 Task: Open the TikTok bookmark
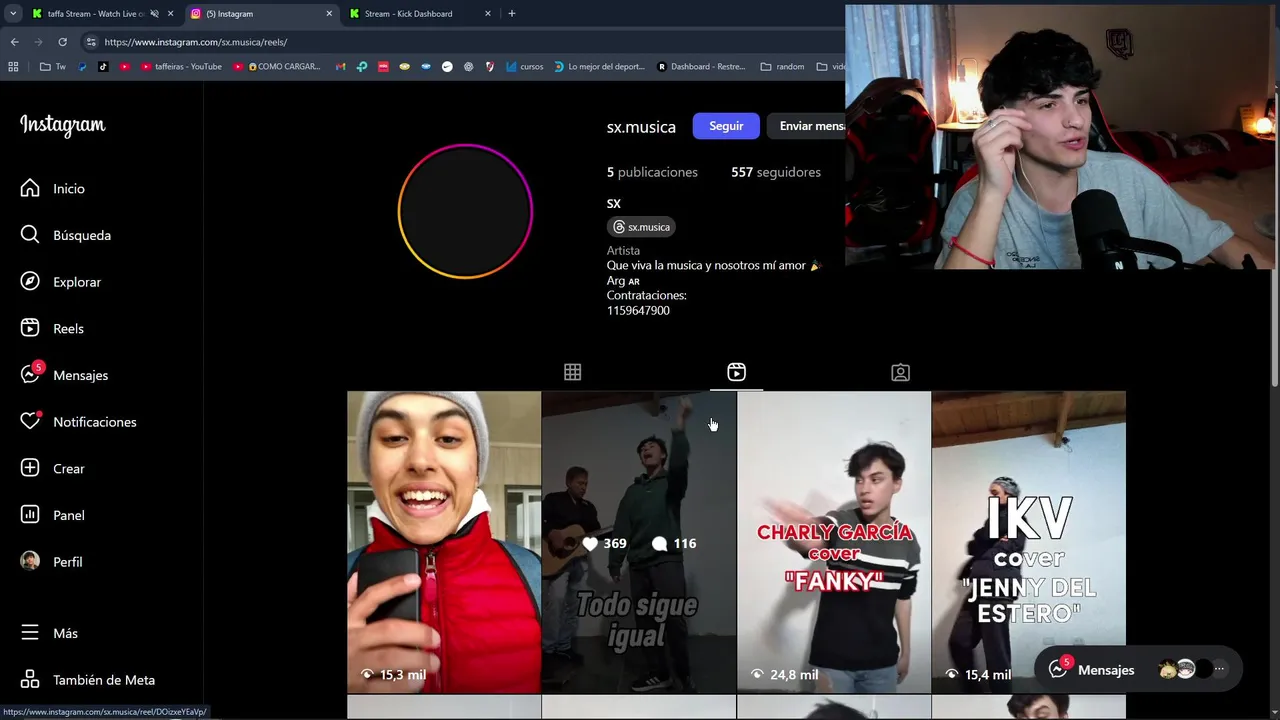click(x=103, y=67)
